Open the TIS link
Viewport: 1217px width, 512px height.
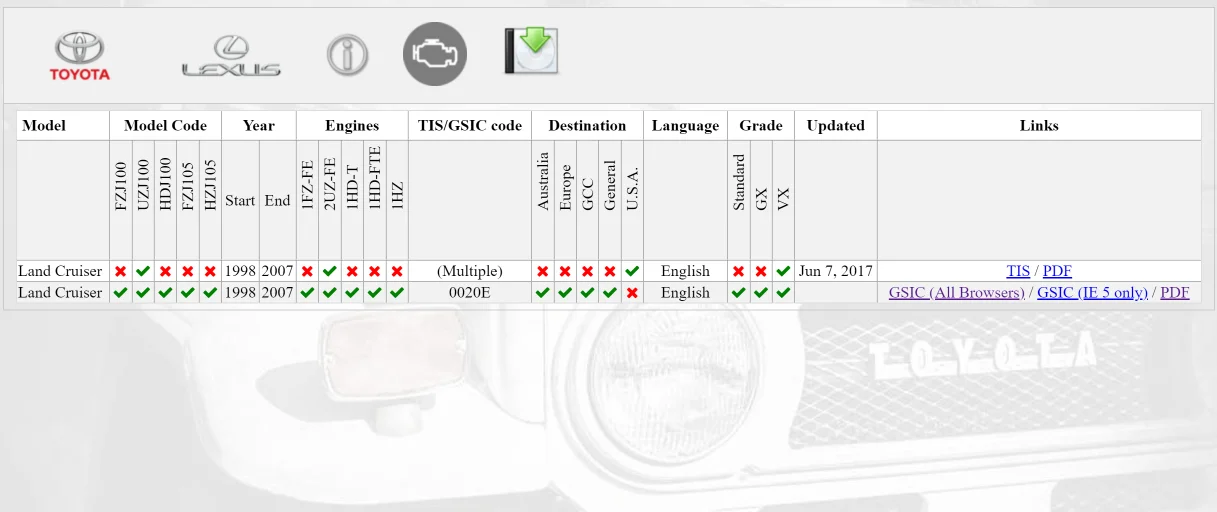(x=1018, y=271)
